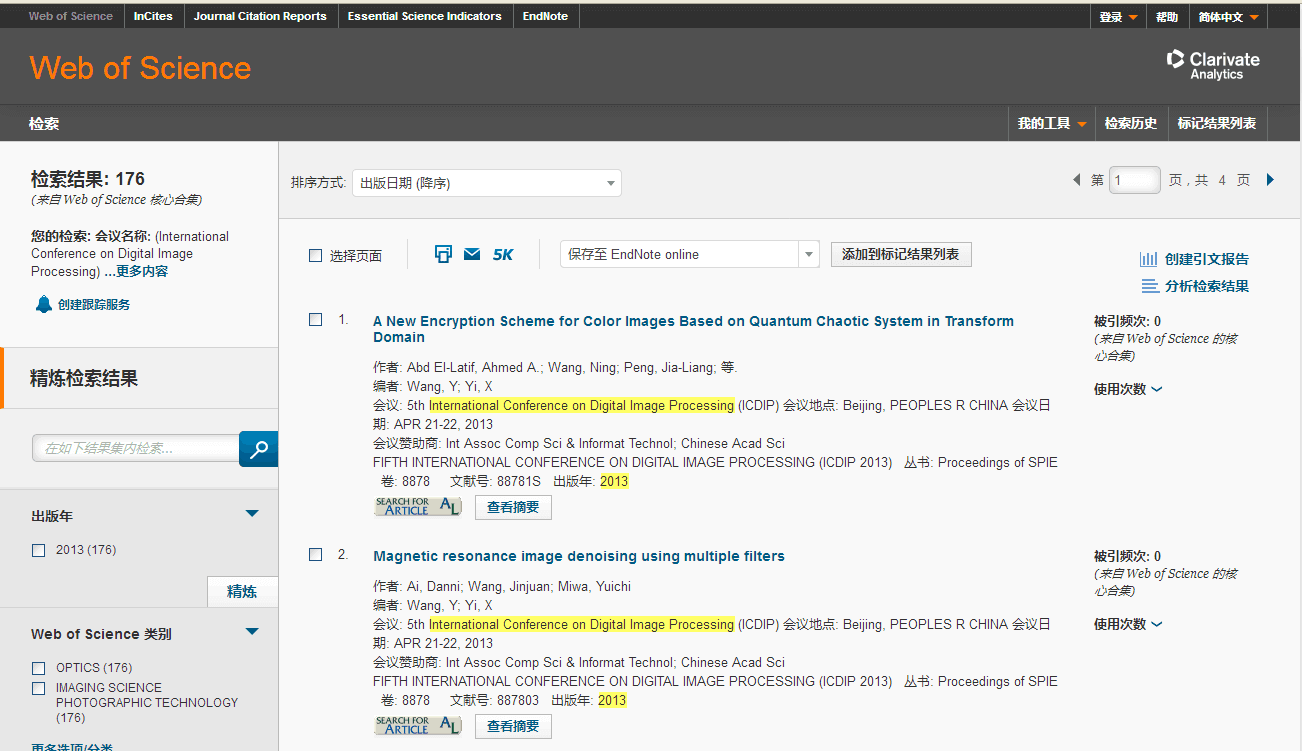
Task: Click 创建引文报告 link
Action: (1207, 259)
